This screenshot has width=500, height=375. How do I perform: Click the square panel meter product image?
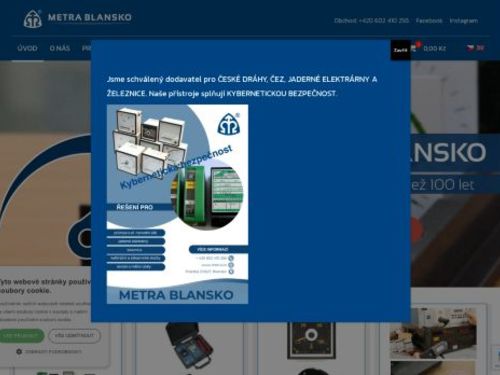(311, 340)
